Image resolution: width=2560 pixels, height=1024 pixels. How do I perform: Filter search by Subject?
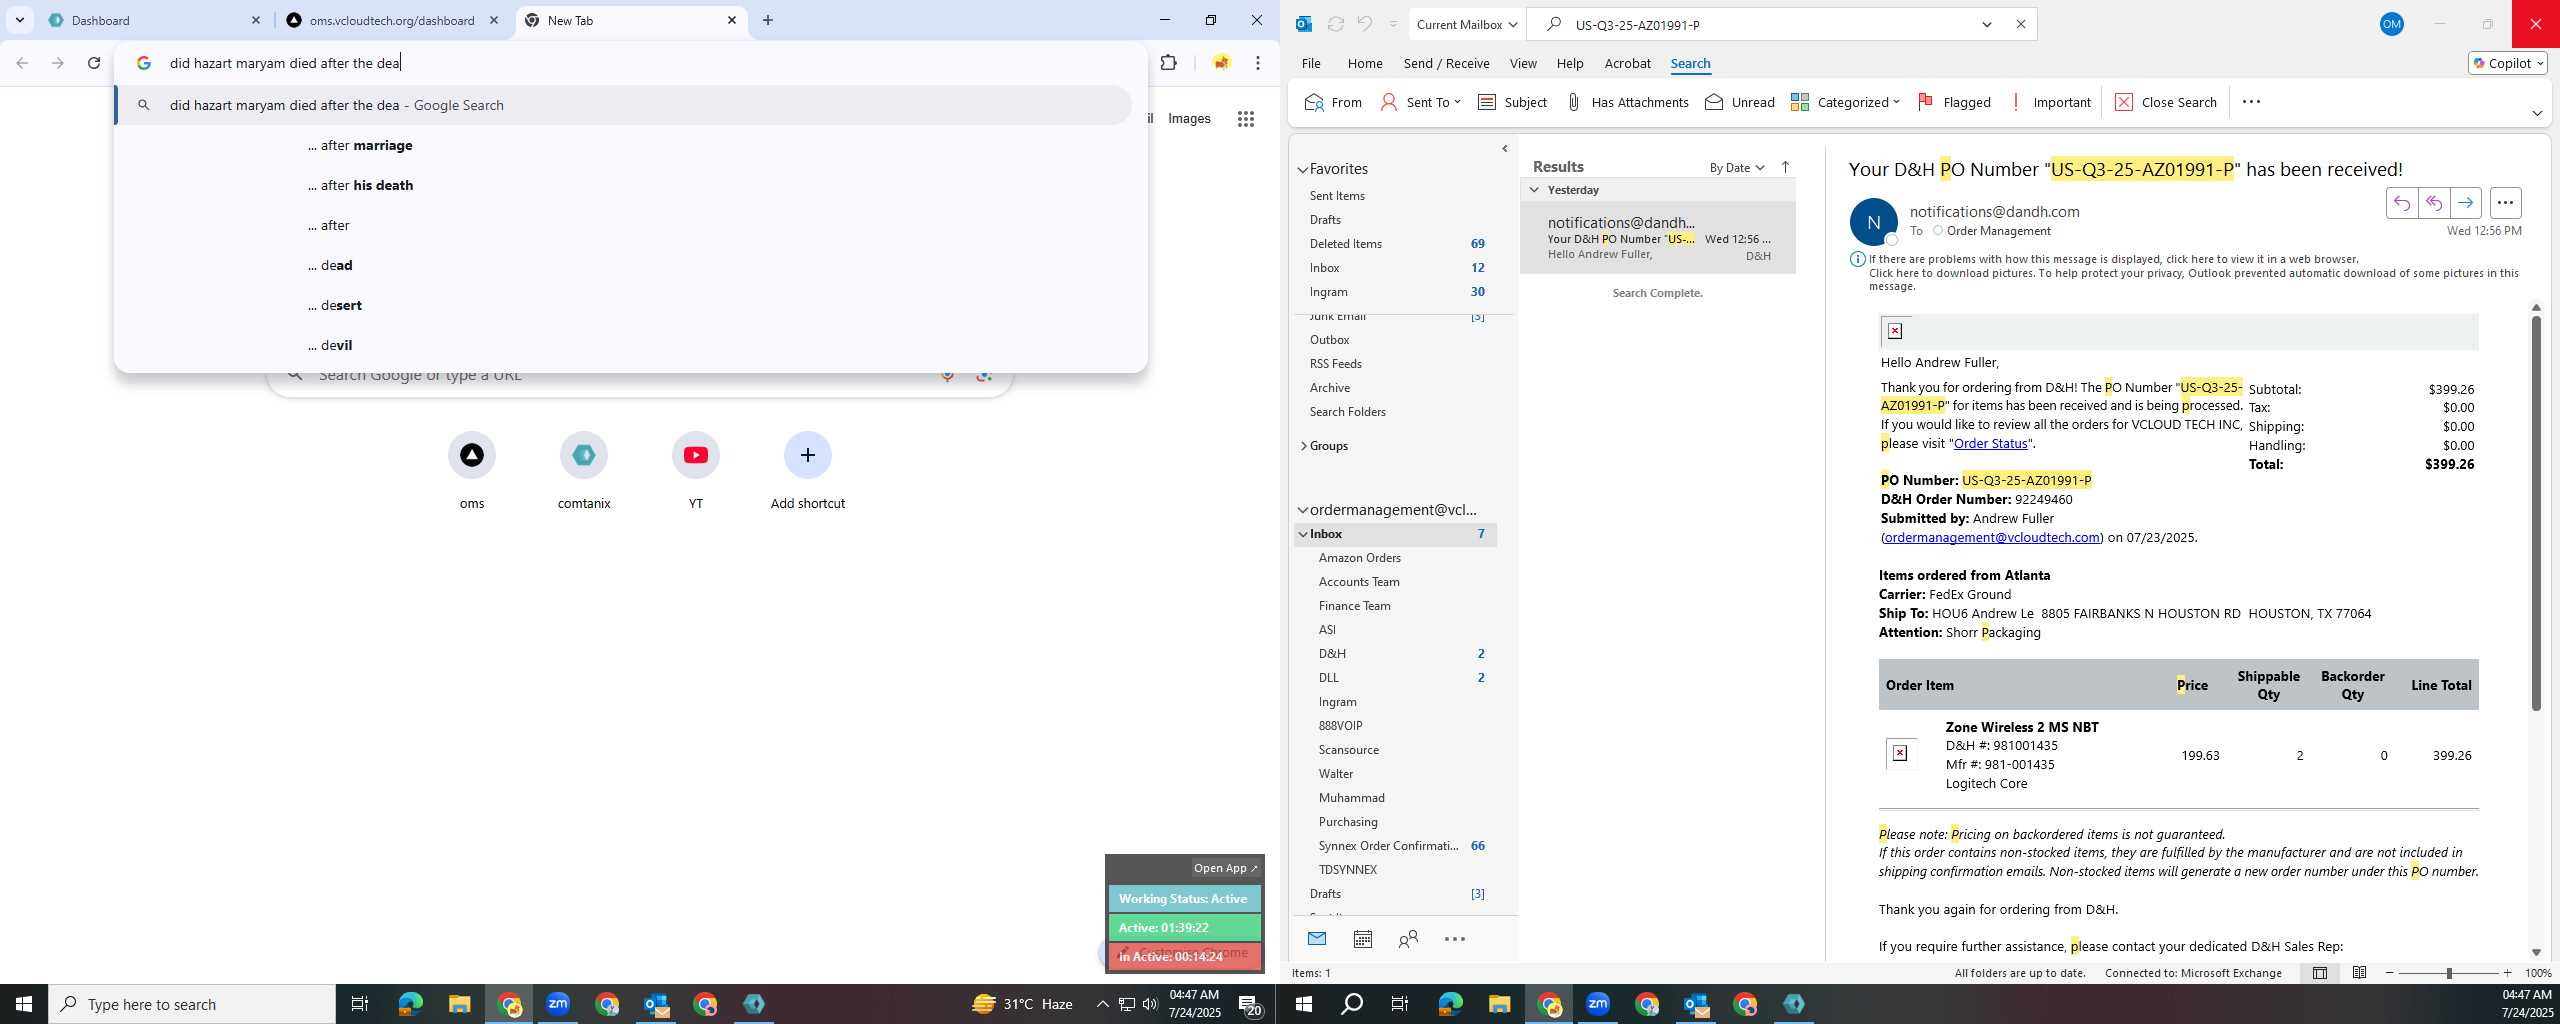pyautogui.click(x=1512, y=102)
